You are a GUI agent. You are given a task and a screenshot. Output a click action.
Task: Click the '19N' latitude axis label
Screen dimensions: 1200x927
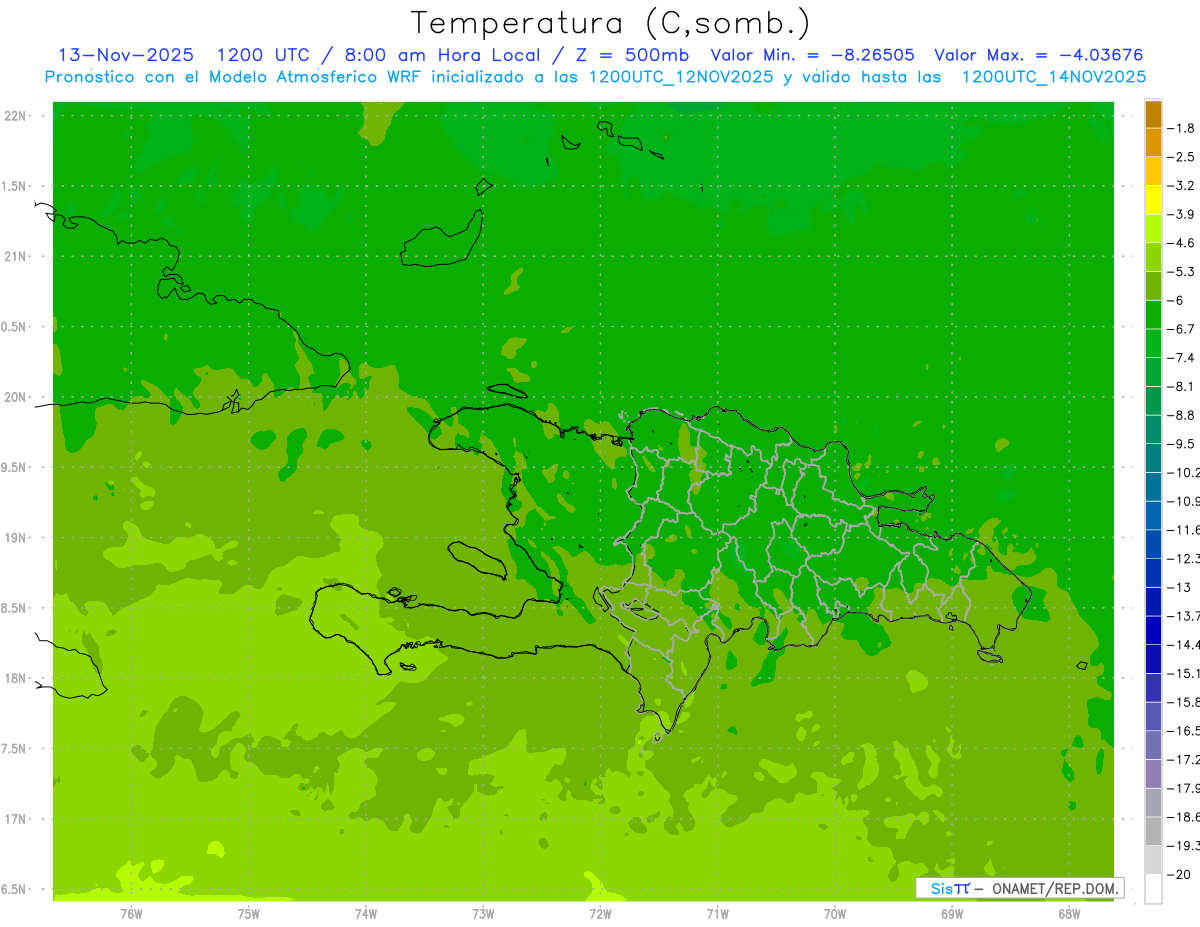pos(16,538)
